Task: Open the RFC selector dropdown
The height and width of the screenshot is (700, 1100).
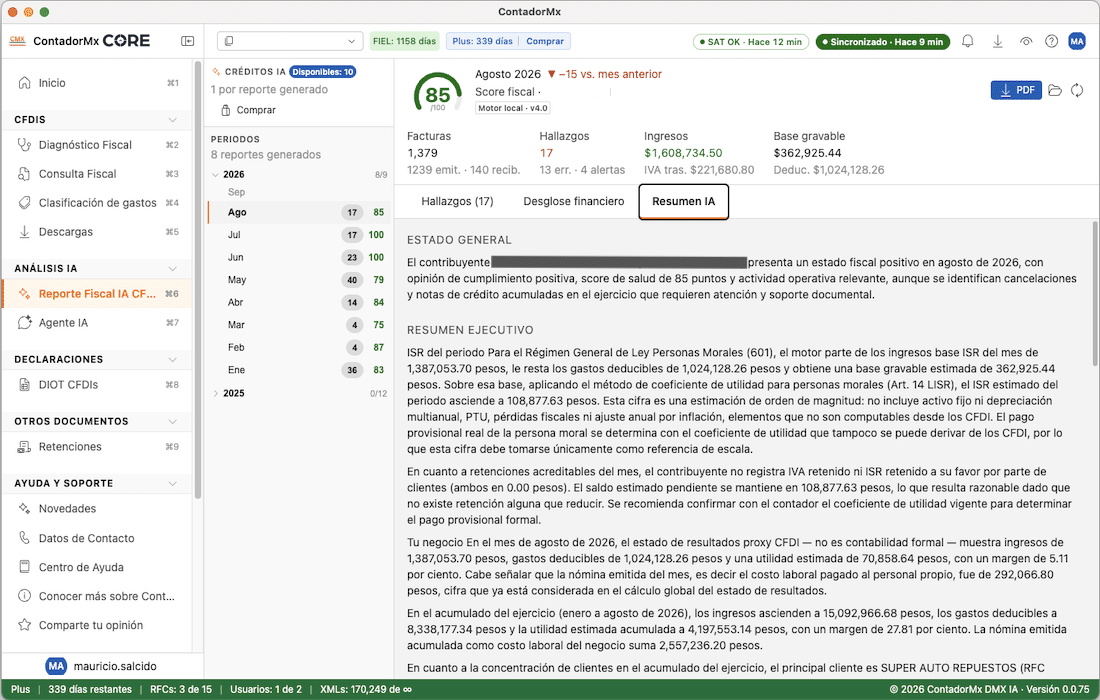Action: coord(290,41)
